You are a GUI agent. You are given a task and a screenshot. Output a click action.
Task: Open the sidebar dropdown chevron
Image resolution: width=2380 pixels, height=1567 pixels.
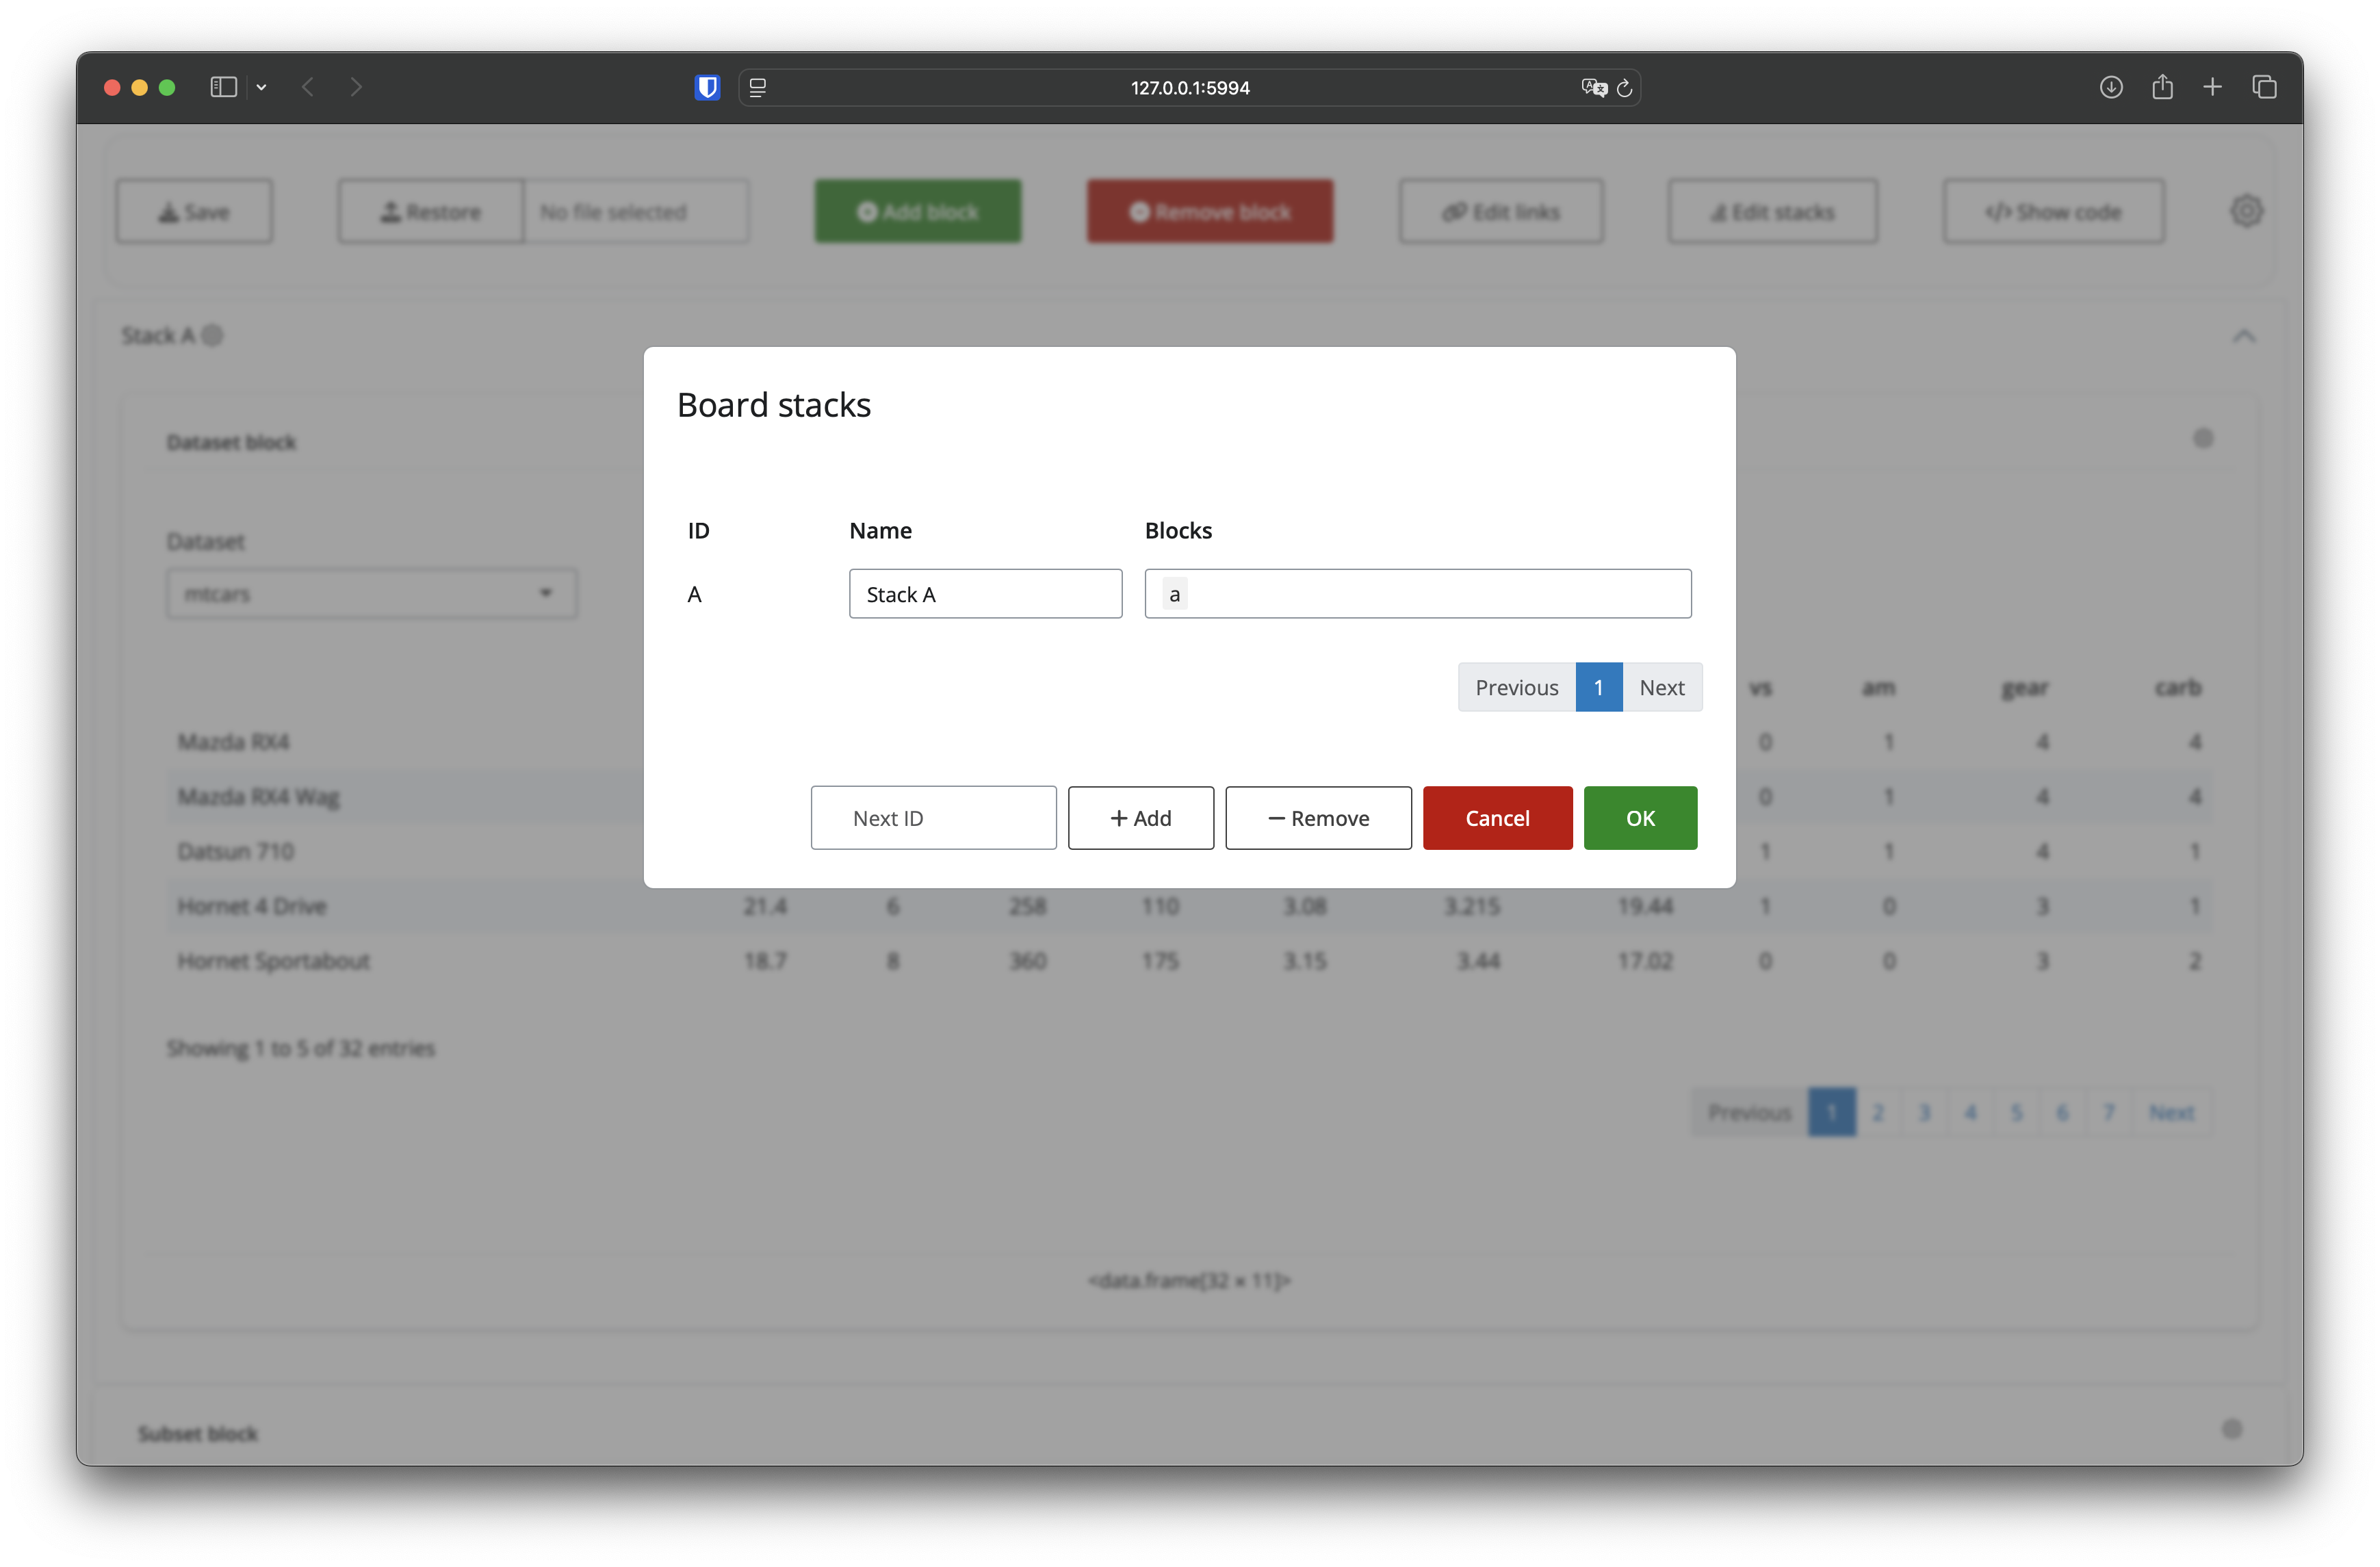tap(261, 88)
